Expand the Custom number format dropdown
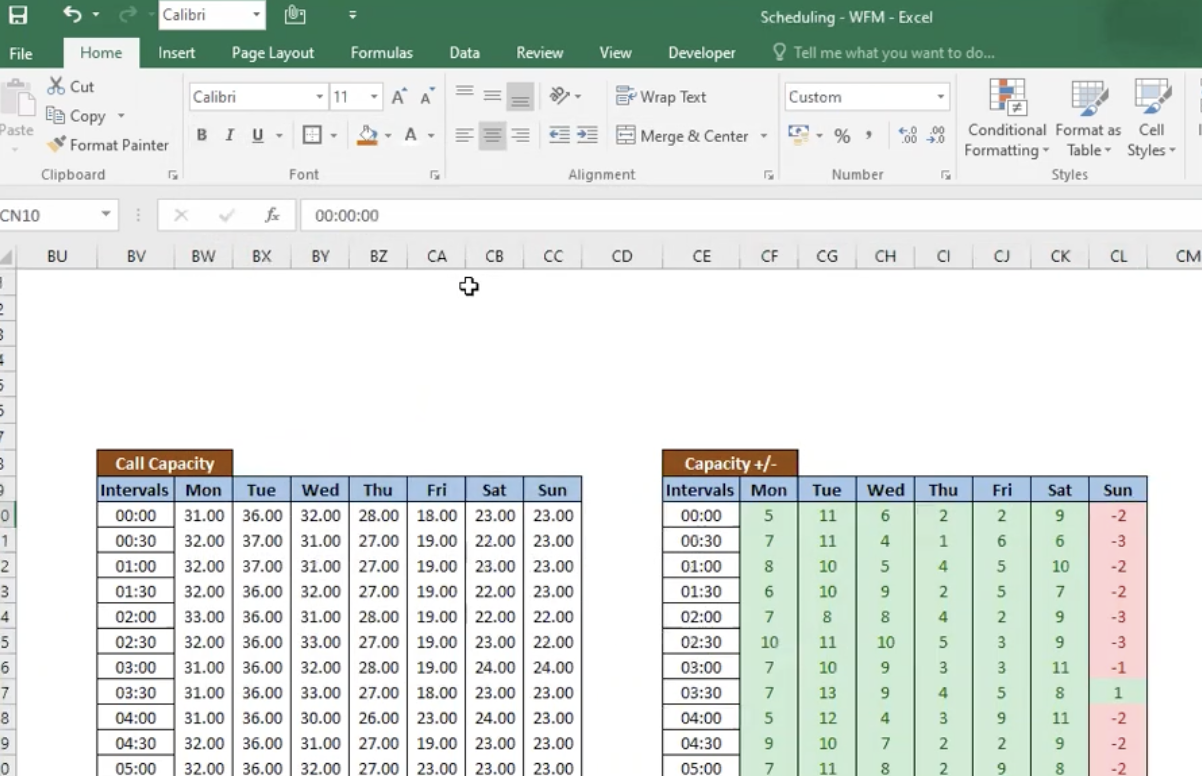 point(940,97)
